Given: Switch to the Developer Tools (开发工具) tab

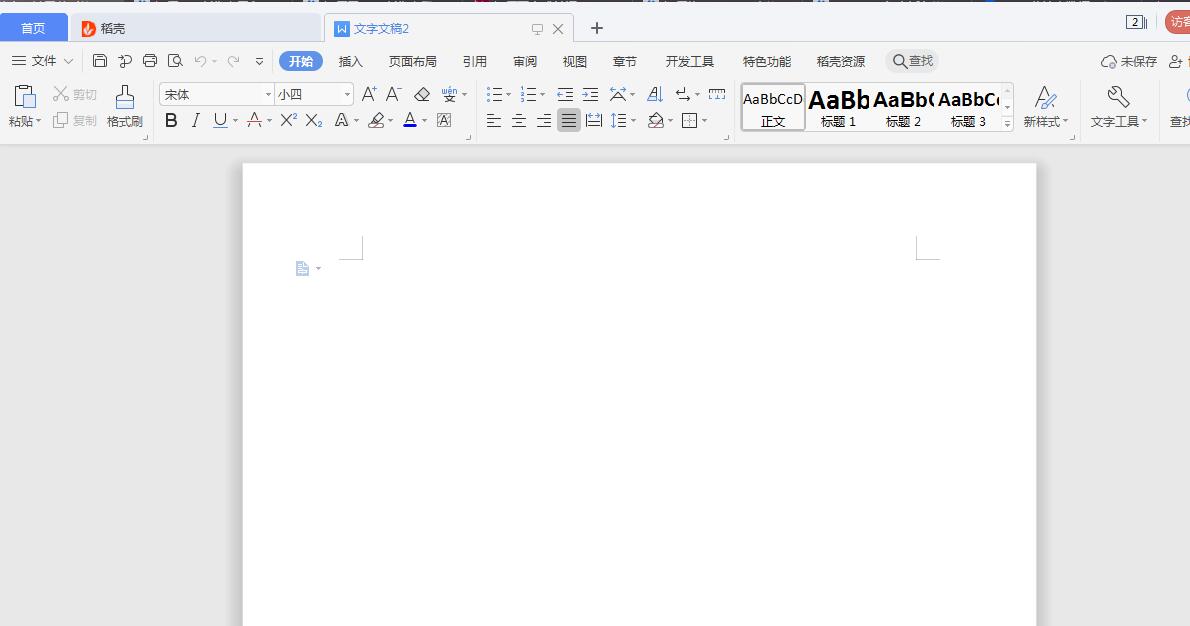Looking at the screenshot, I should [690, 61].
